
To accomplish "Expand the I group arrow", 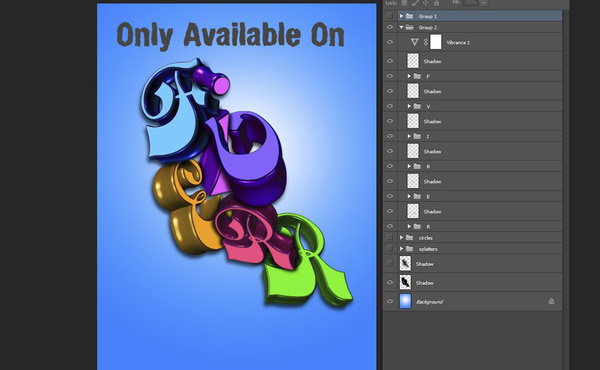I will click(409, 136).
